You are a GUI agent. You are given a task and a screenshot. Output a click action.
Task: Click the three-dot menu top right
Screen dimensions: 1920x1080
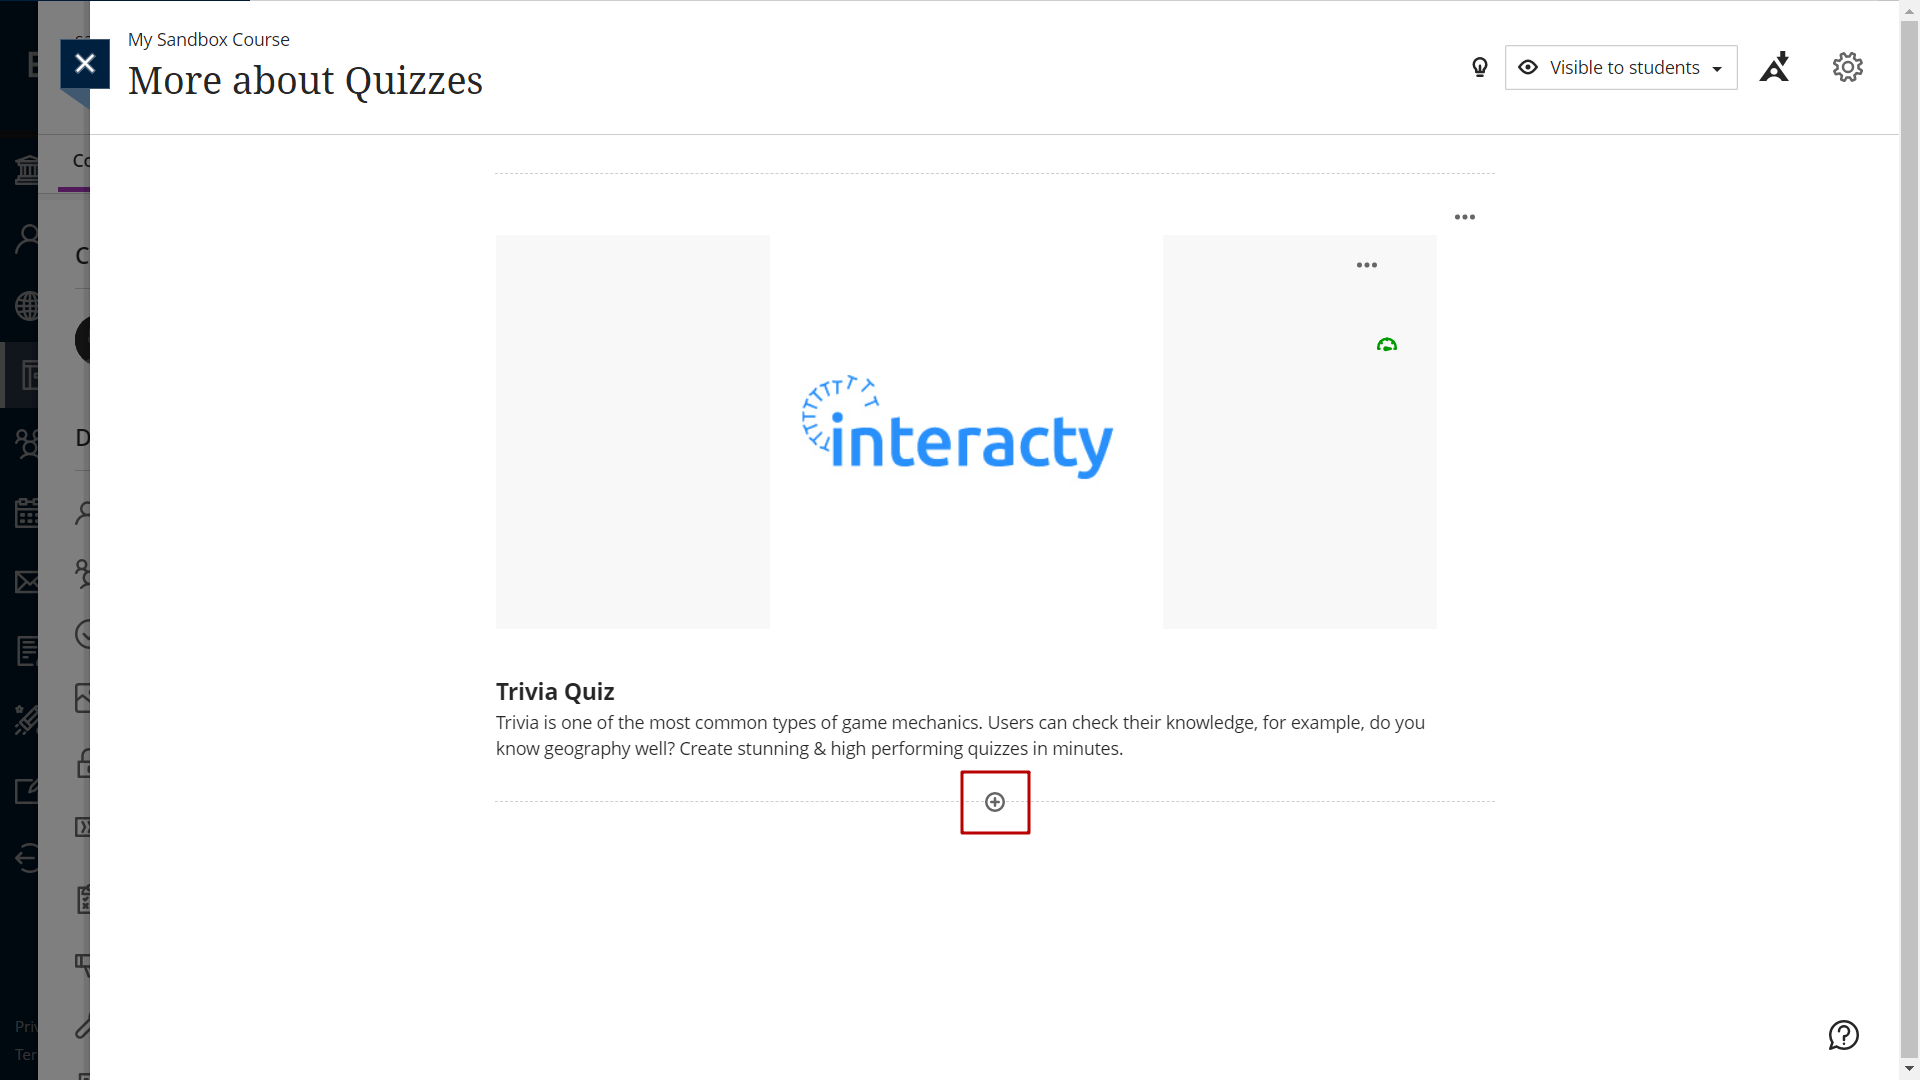1464,216
